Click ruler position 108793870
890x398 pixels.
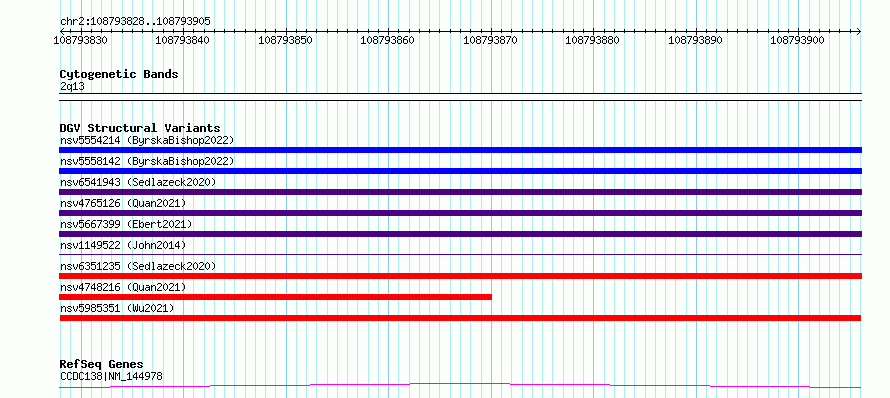[x=490, y=40]
